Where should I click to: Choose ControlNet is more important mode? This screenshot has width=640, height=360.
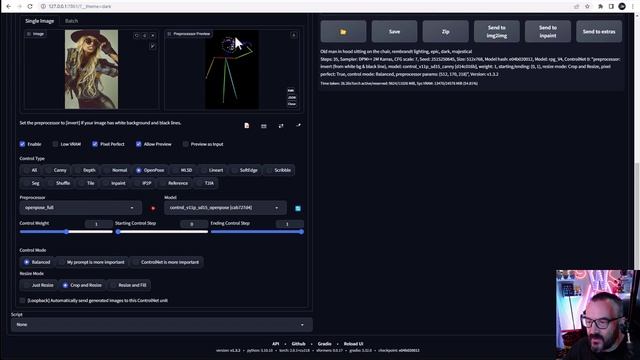pyautogui.click(x=167, y=262)
